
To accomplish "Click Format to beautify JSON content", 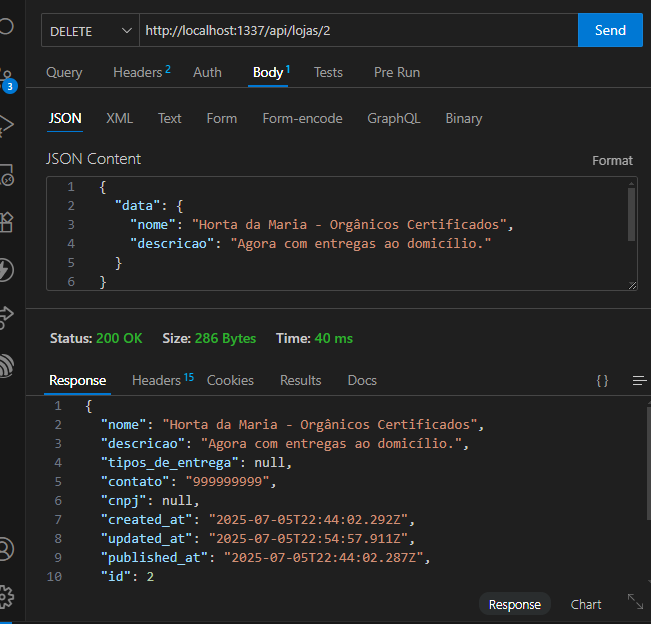I will 612,161.
